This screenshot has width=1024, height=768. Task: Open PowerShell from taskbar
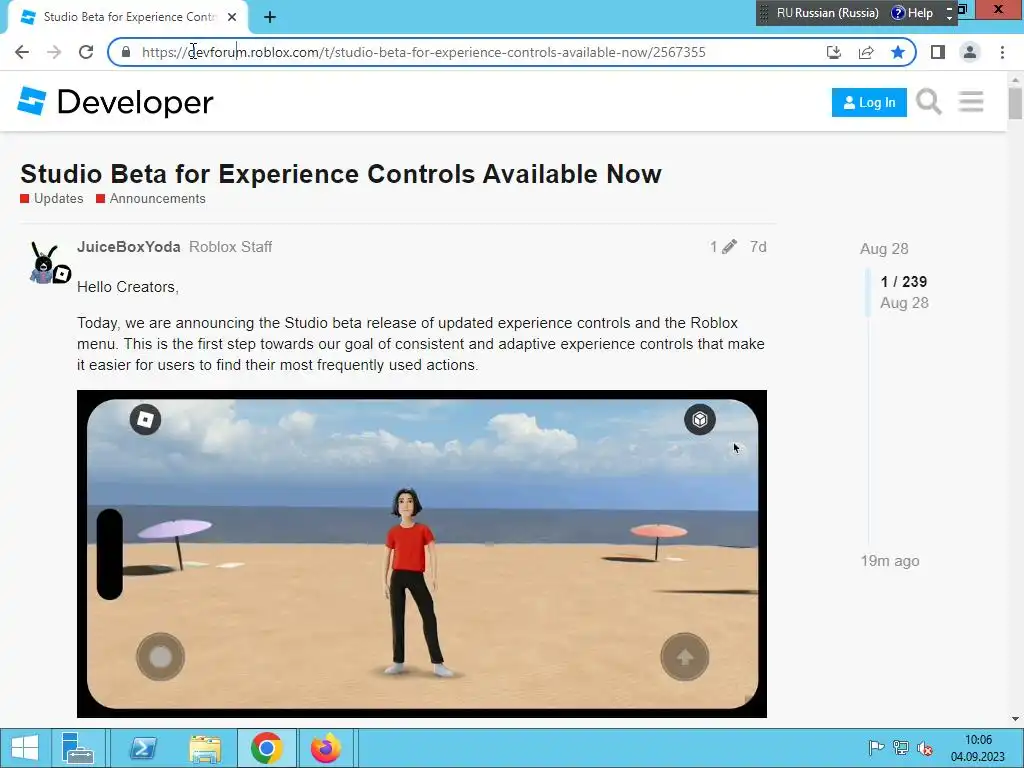point(143,748)
